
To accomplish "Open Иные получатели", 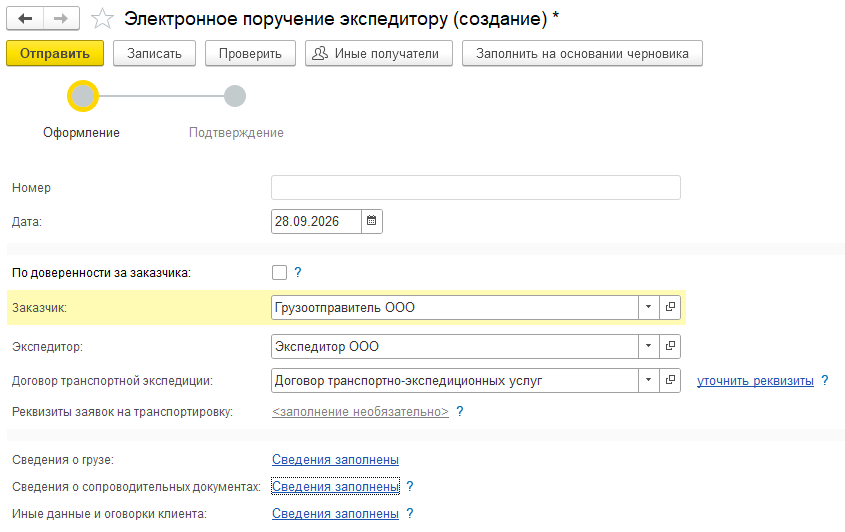I will (379, 53).
